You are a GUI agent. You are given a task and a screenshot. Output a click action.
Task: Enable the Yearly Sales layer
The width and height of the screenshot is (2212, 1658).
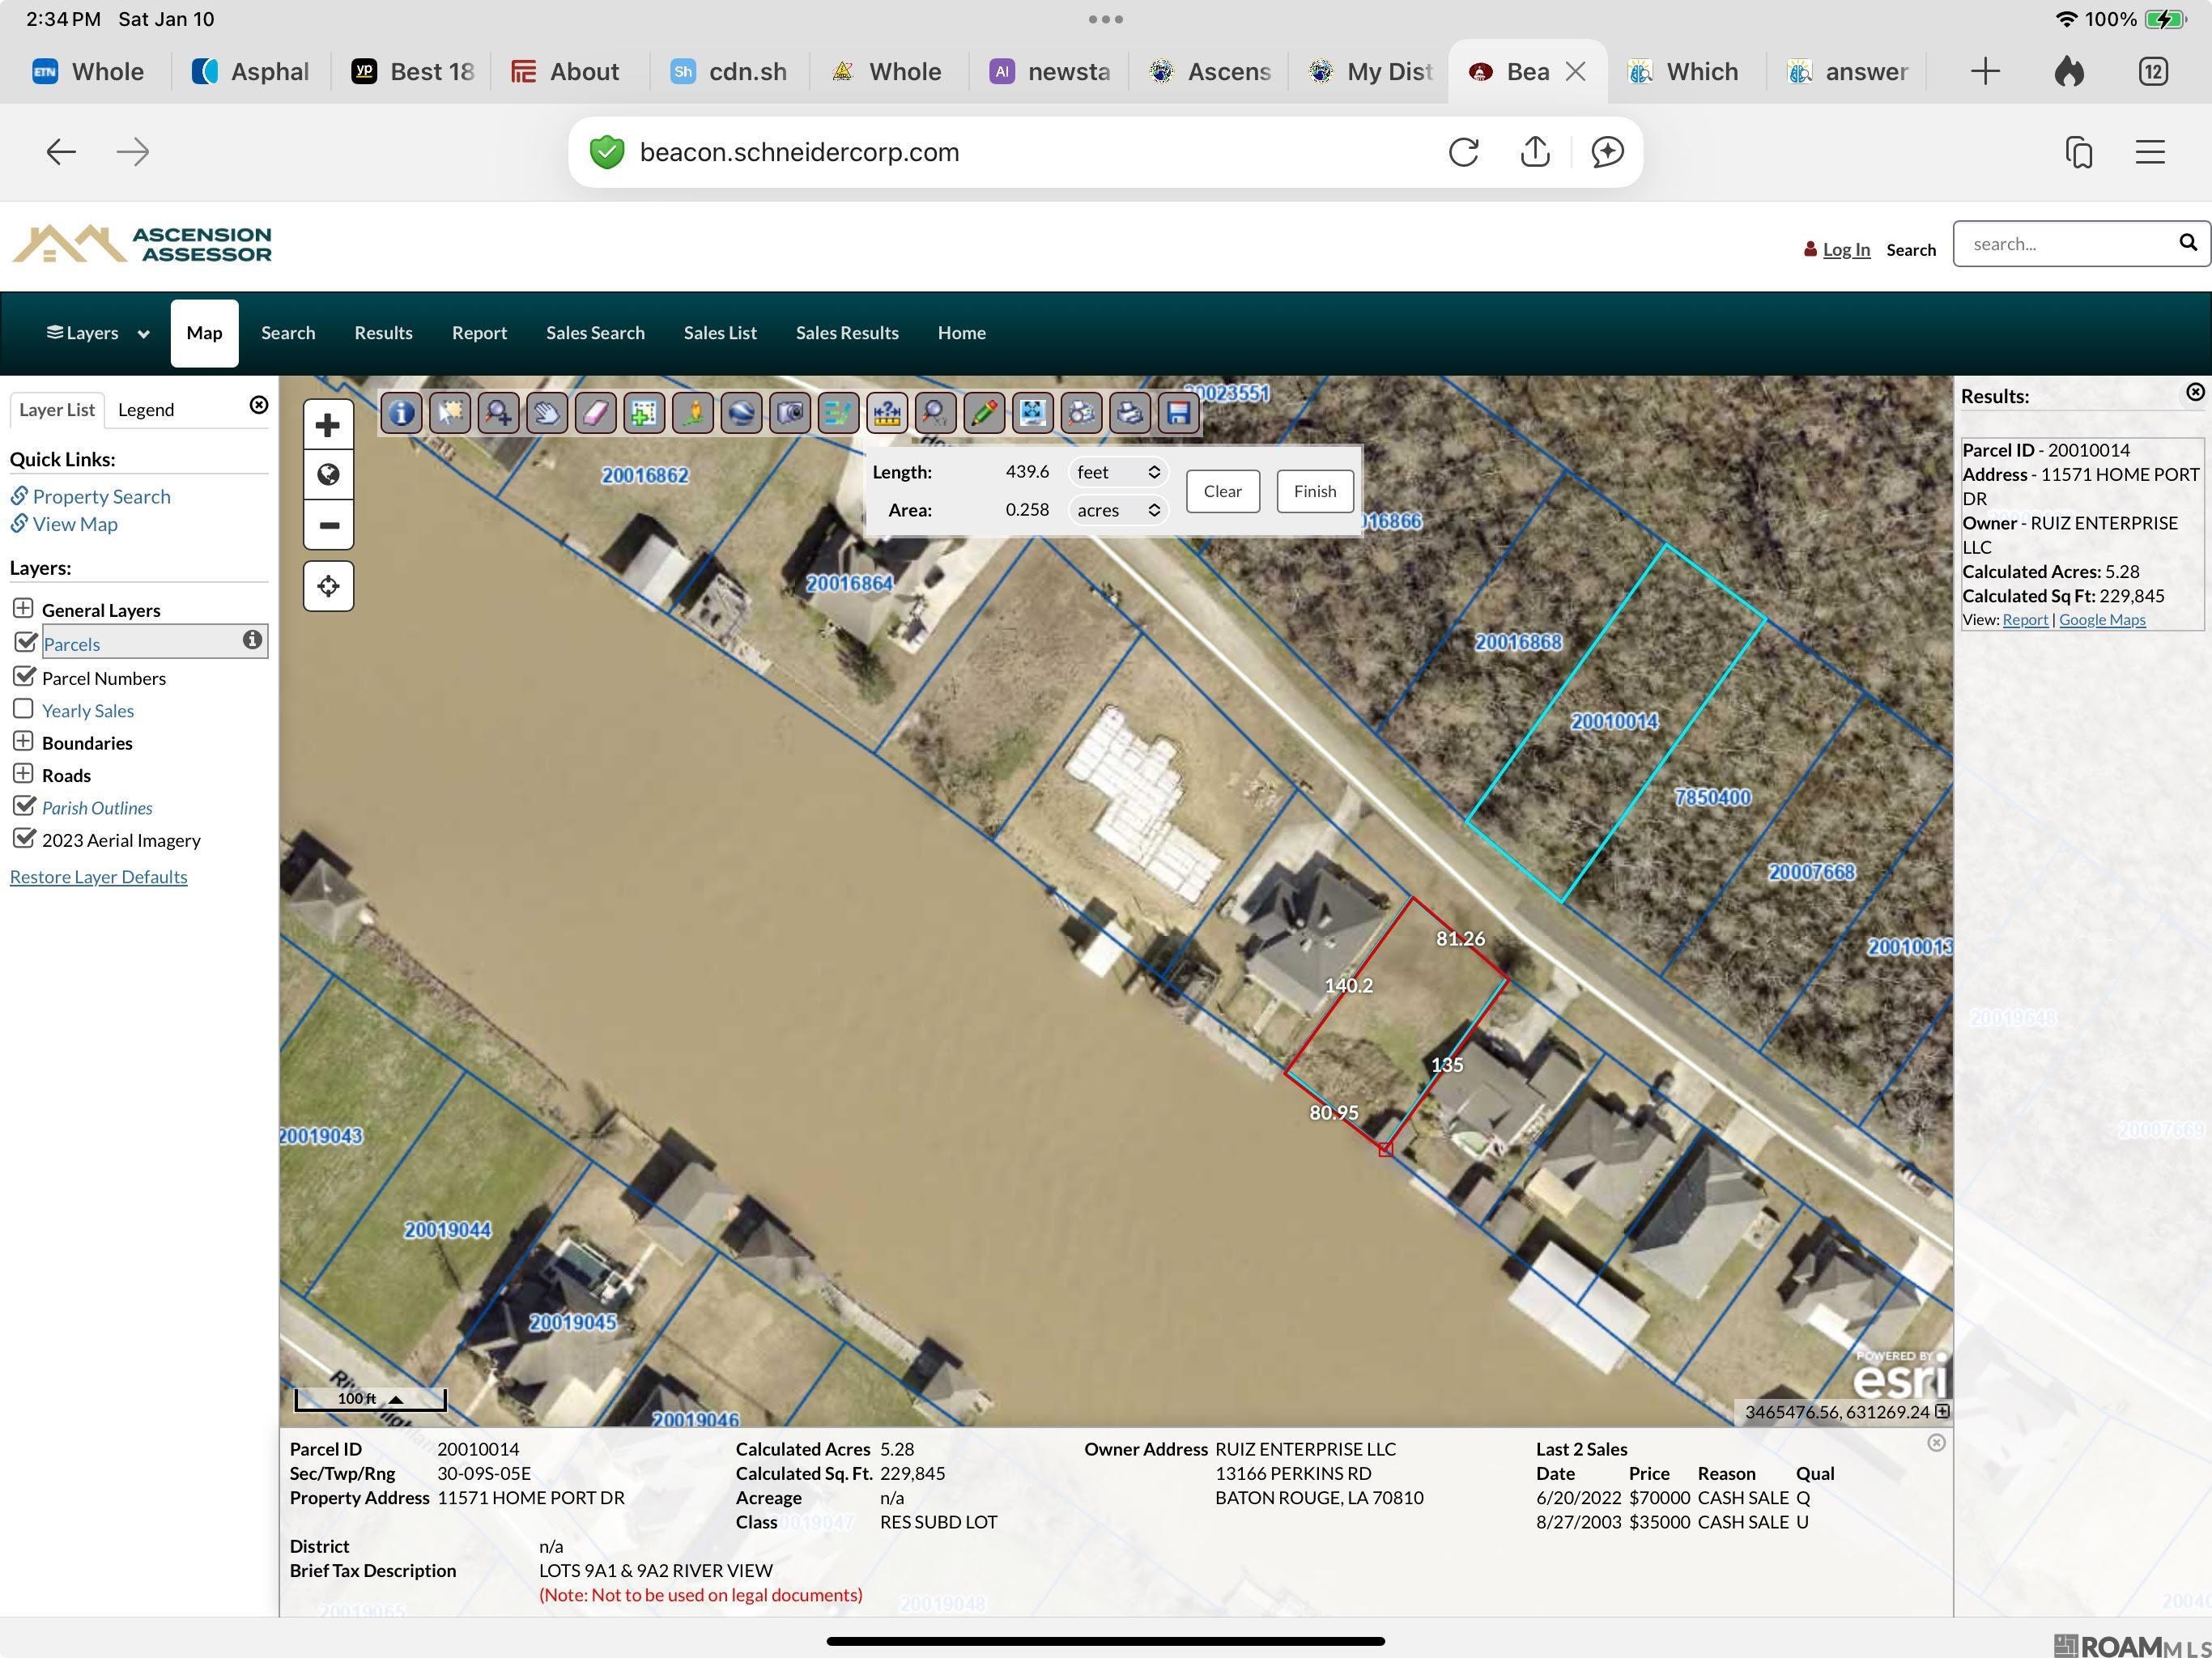23,708
